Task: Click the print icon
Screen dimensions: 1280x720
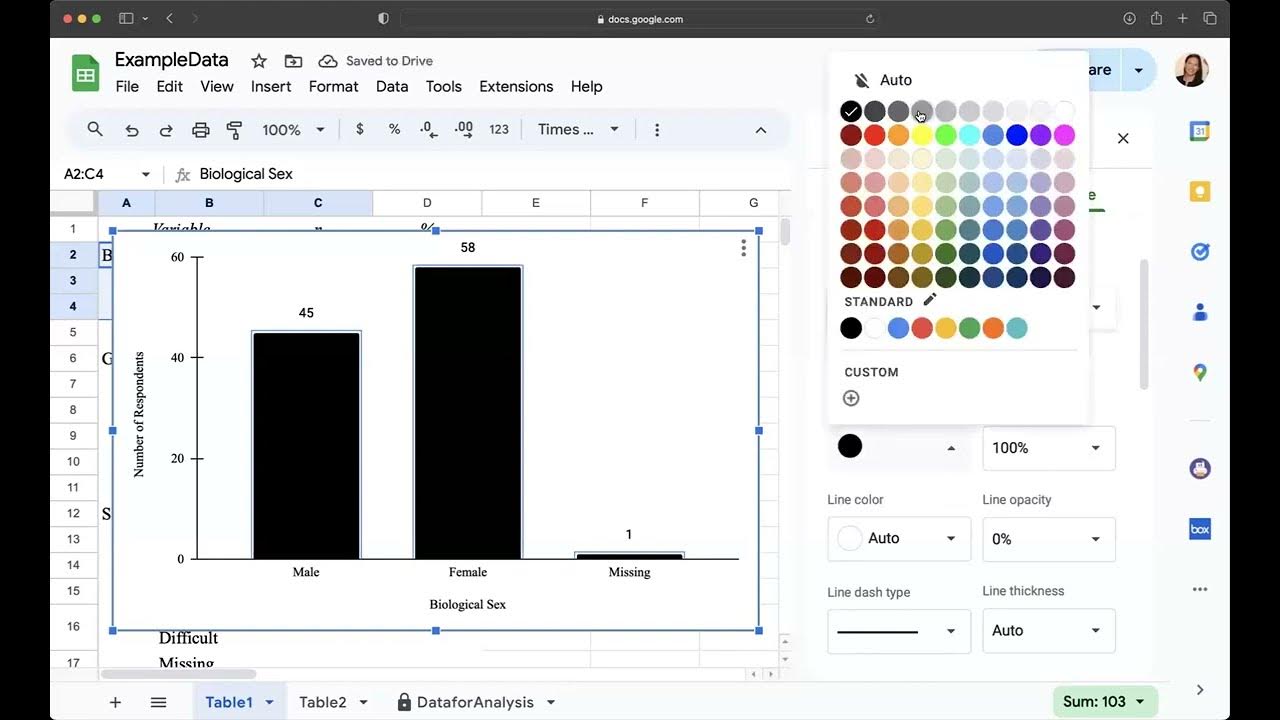Action: tap(201, 130)
